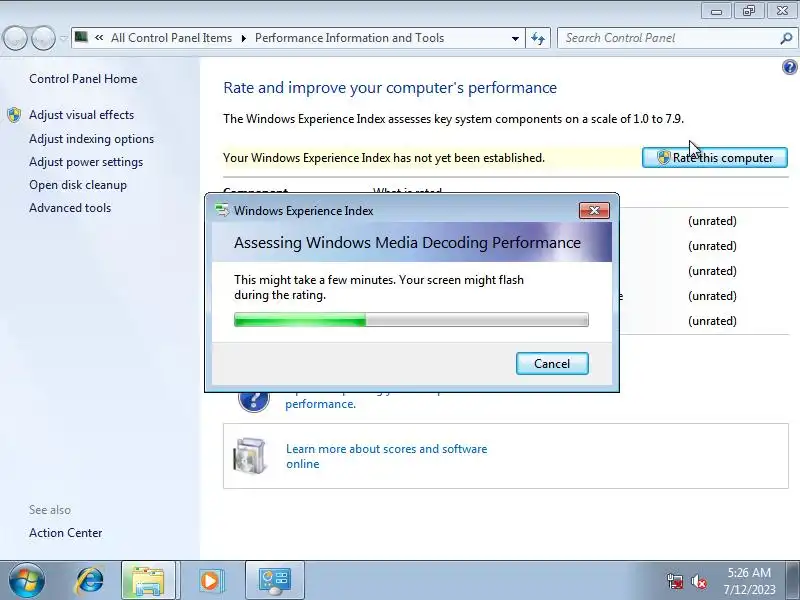Open the recent pages dropdown arrow
The height and width of the screenshot is (600, 800).
63,38
